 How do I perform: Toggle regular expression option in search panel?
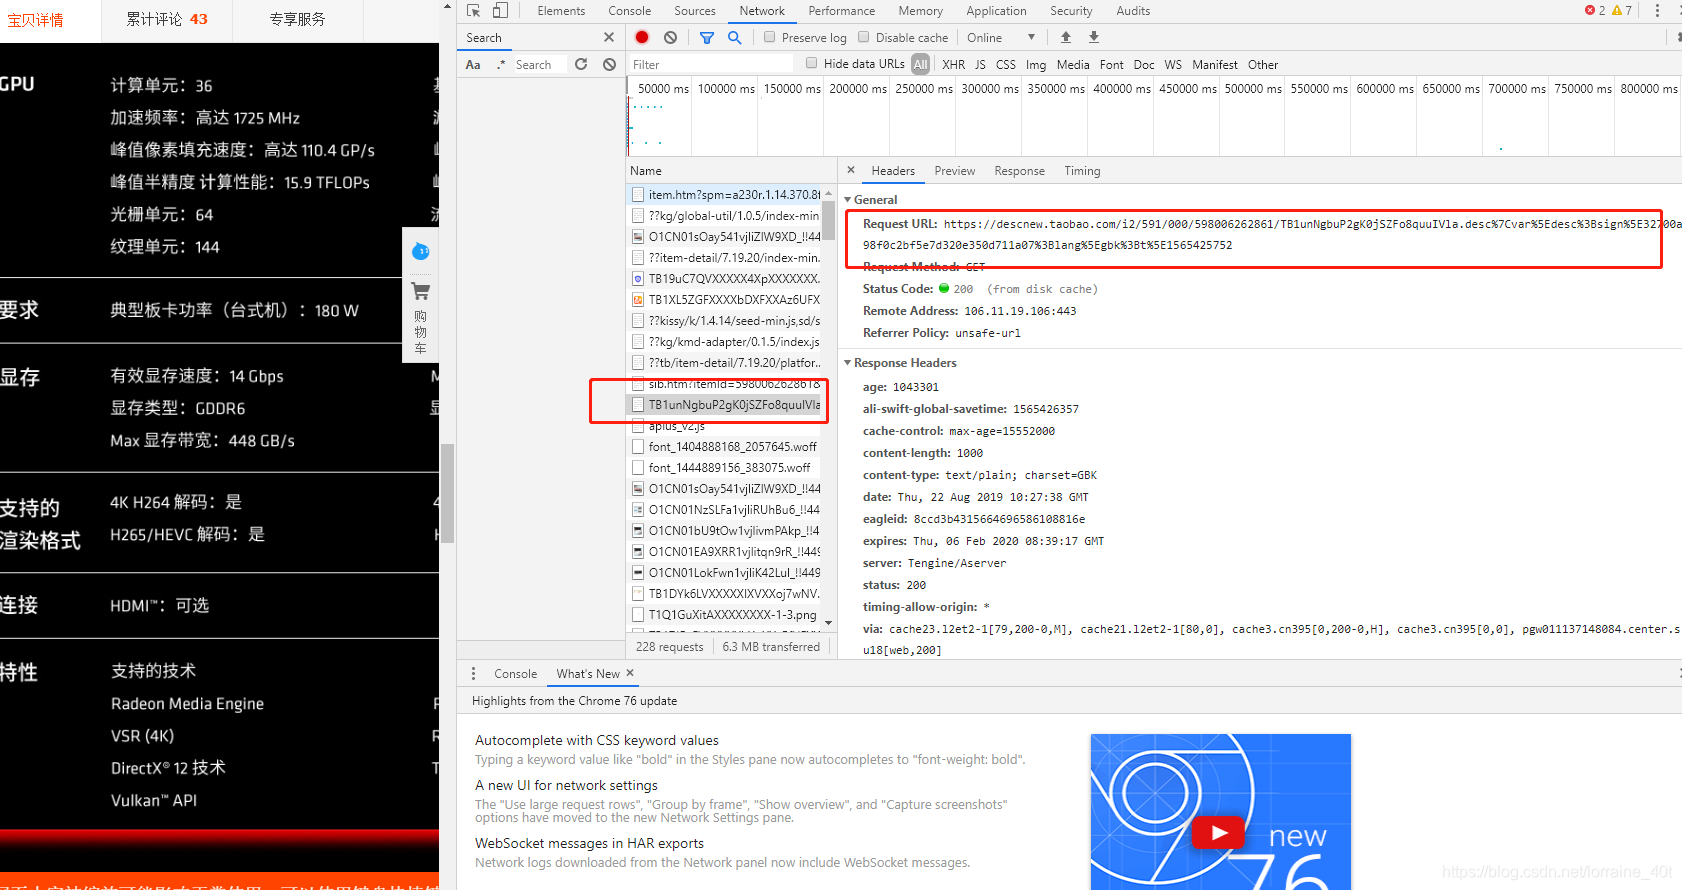(501, 64)
